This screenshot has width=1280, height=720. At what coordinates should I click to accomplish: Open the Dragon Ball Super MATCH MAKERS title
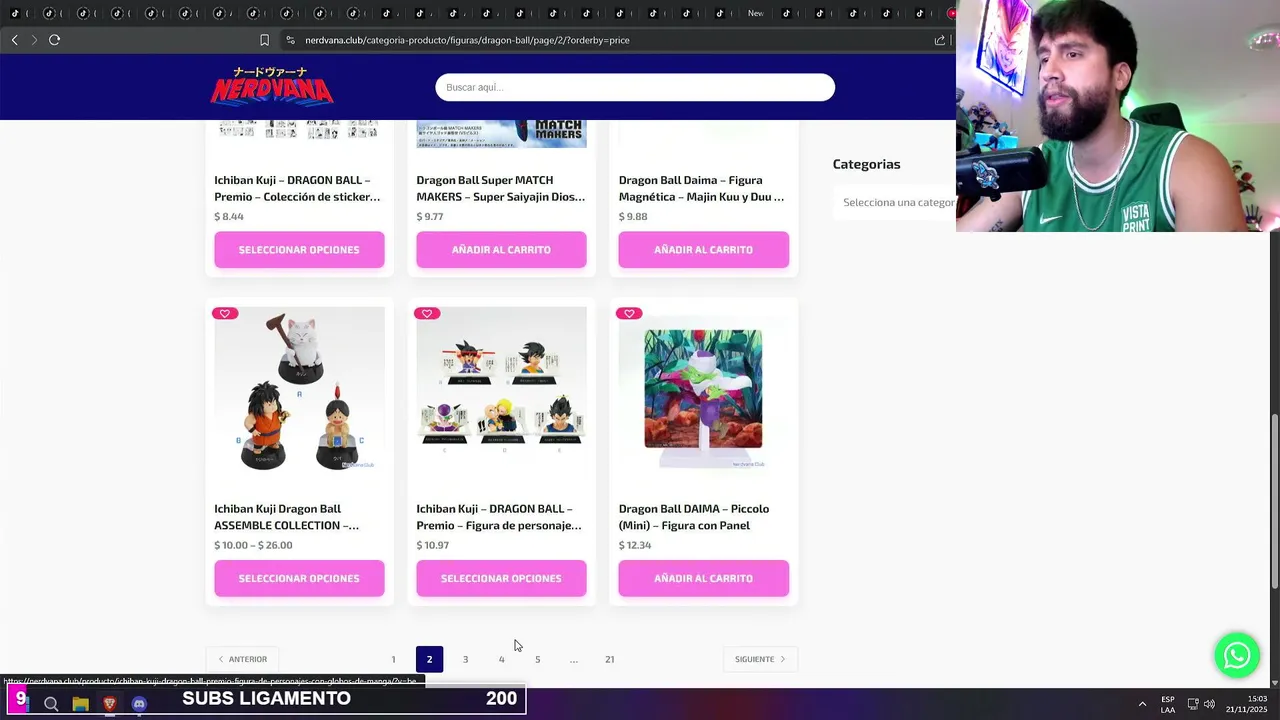[501, 188]
